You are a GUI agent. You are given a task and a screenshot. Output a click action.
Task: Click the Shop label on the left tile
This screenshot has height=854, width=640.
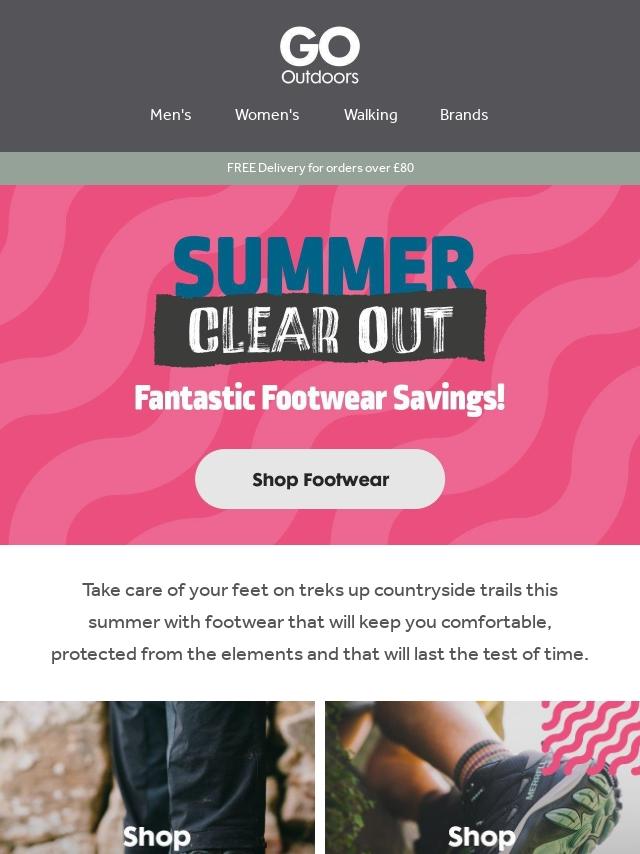click(x=157, y=837)
